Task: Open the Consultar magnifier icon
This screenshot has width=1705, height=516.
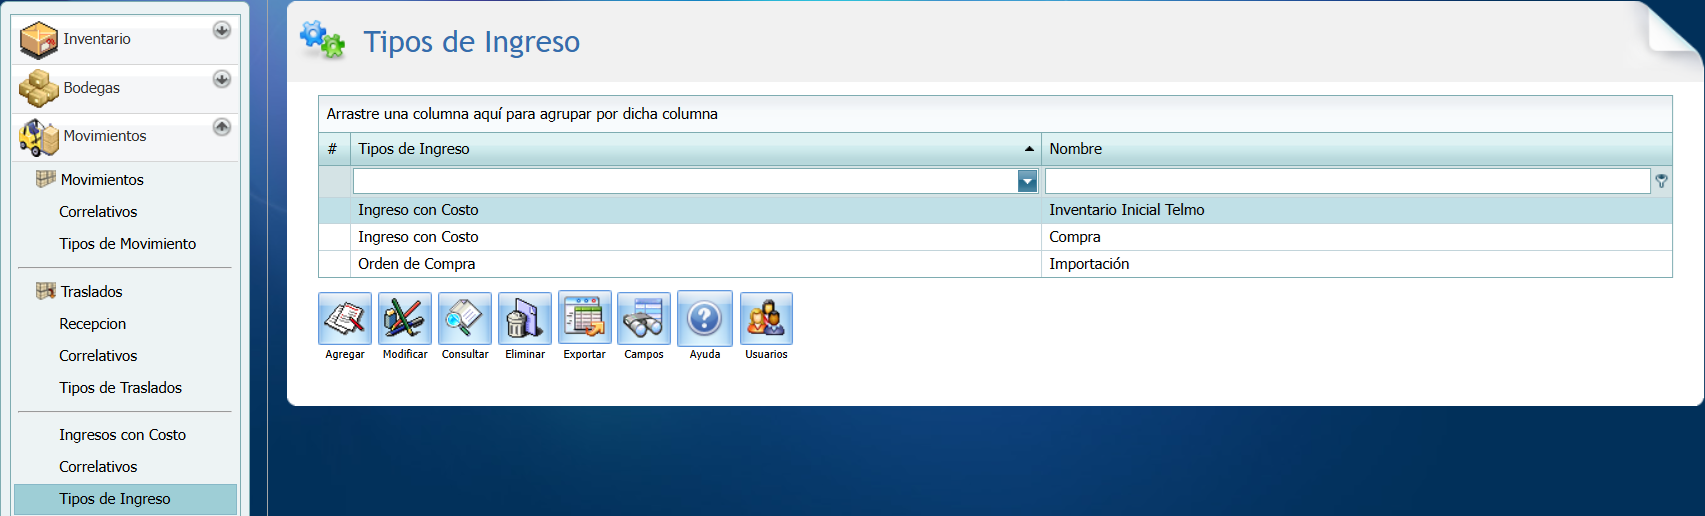Action: [465, 319]
